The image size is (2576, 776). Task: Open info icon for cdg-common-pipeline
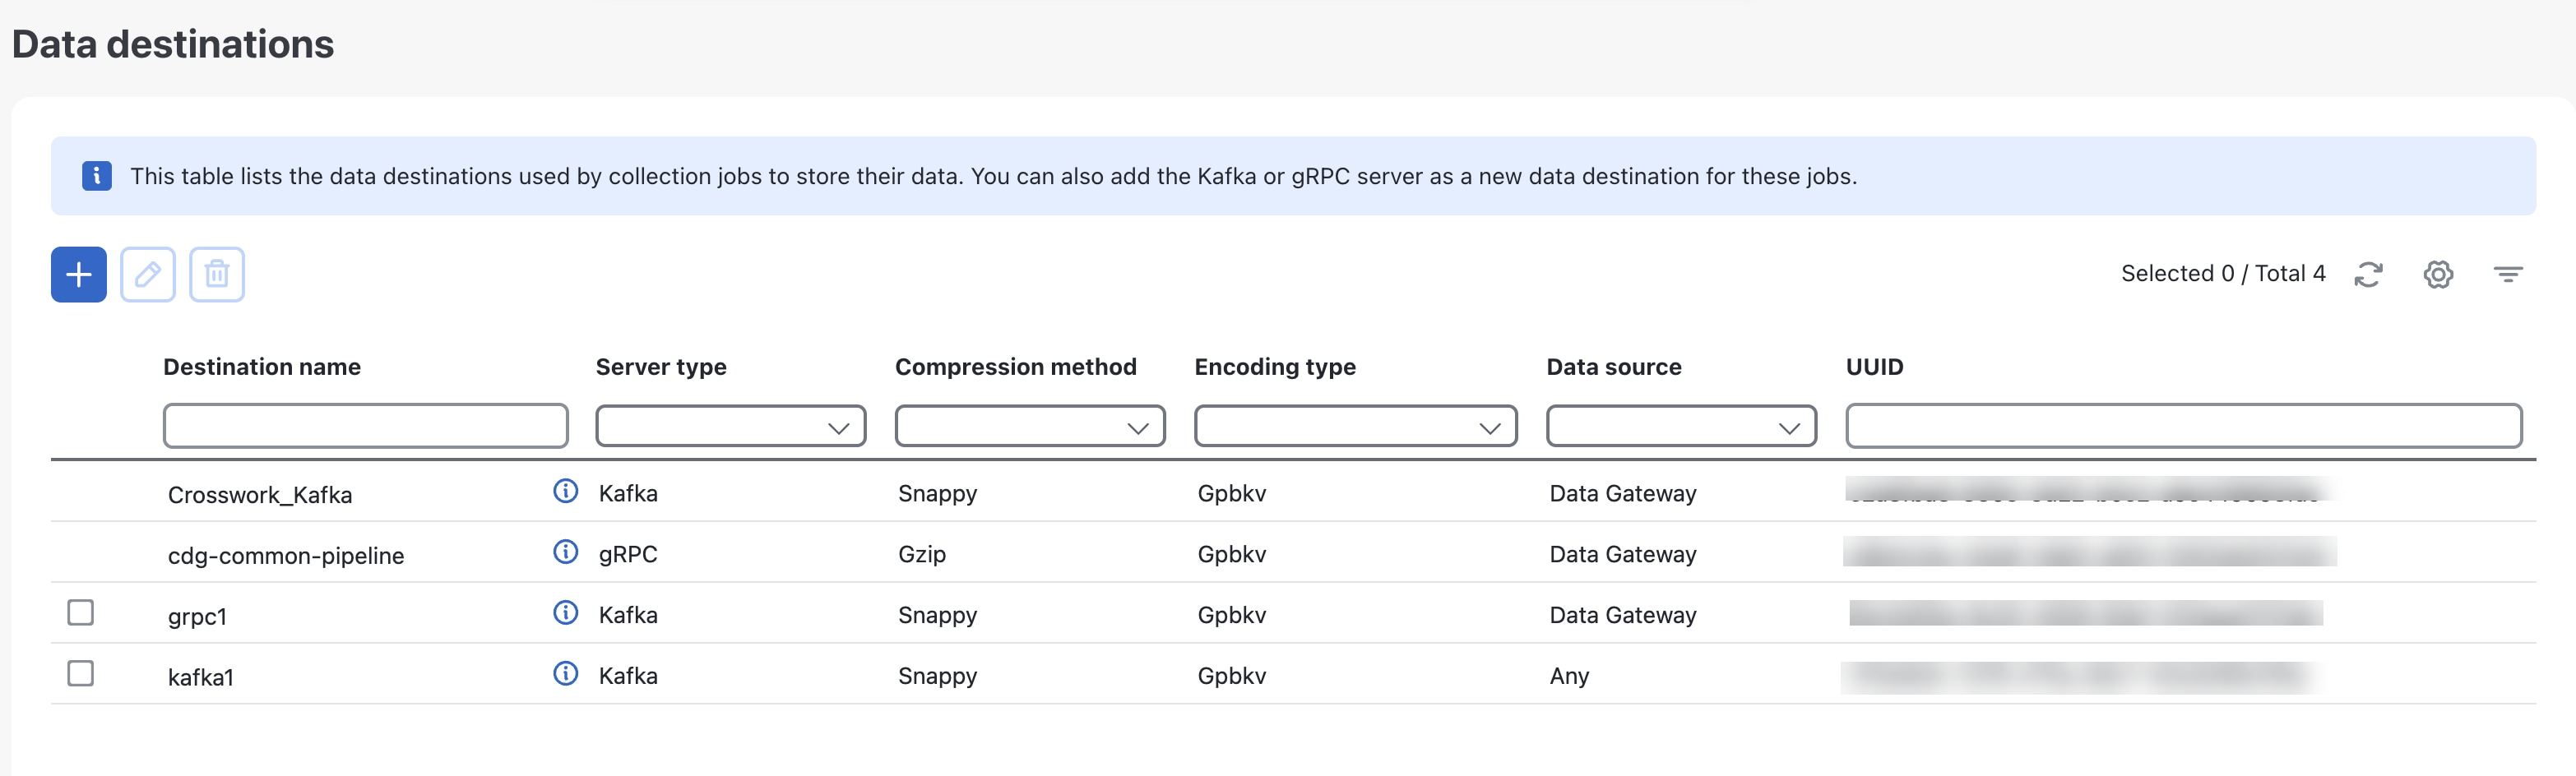[x=566, y=552]
